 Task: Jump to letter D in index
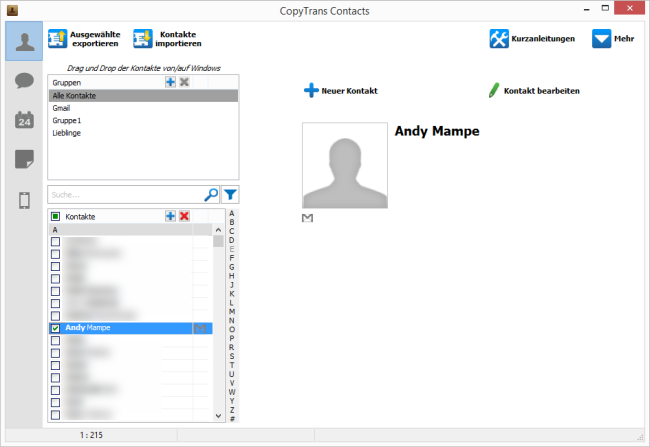coord(232,240)
